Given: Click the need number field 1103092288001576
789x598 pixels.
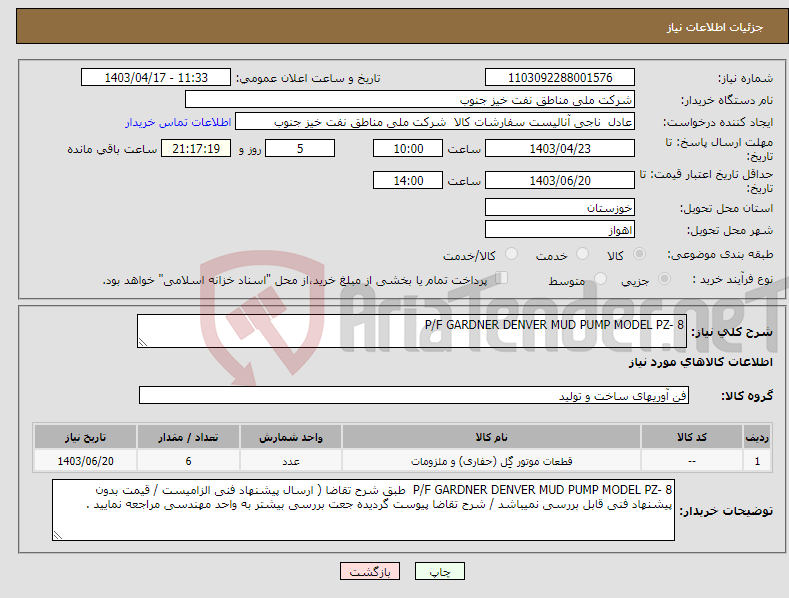Looking at the screenshot, I should [560, 78].
